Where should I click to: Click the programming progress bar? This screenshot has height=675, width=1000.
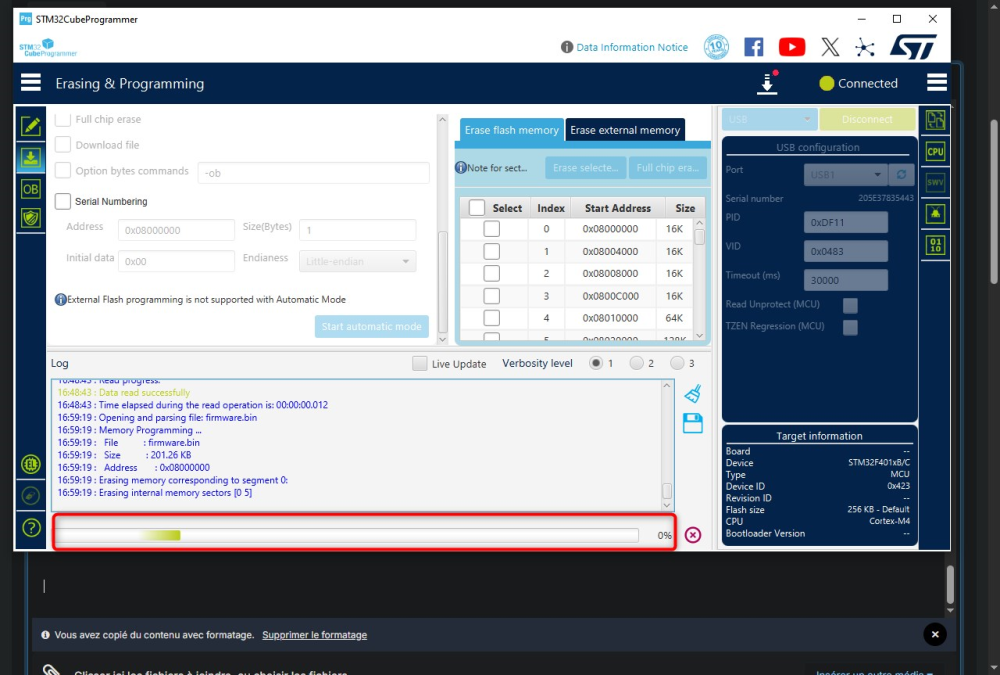(x=348, y=535)
